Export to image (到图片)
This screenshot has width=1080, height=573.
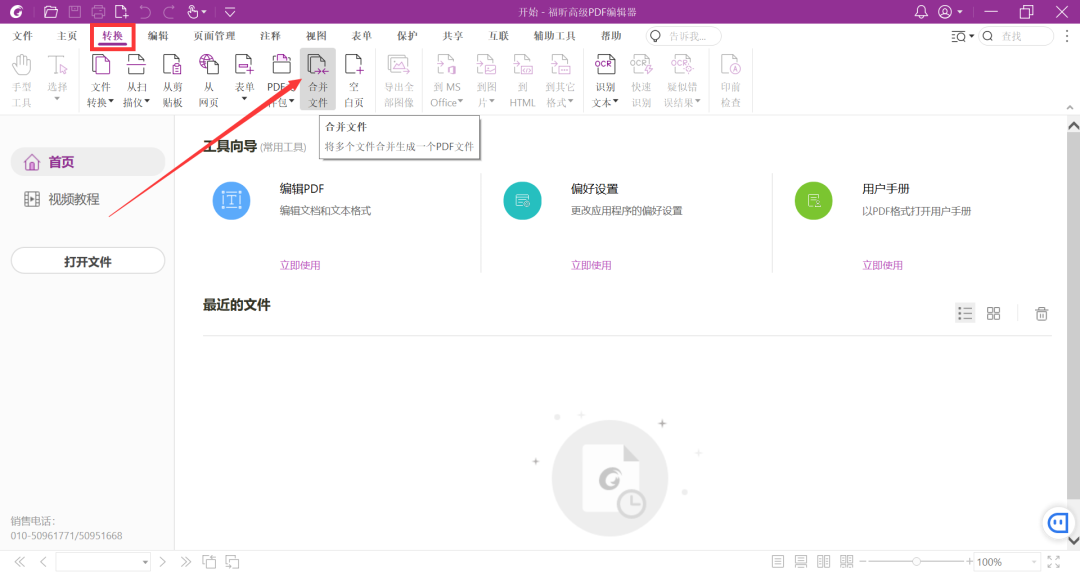point(486,81)
